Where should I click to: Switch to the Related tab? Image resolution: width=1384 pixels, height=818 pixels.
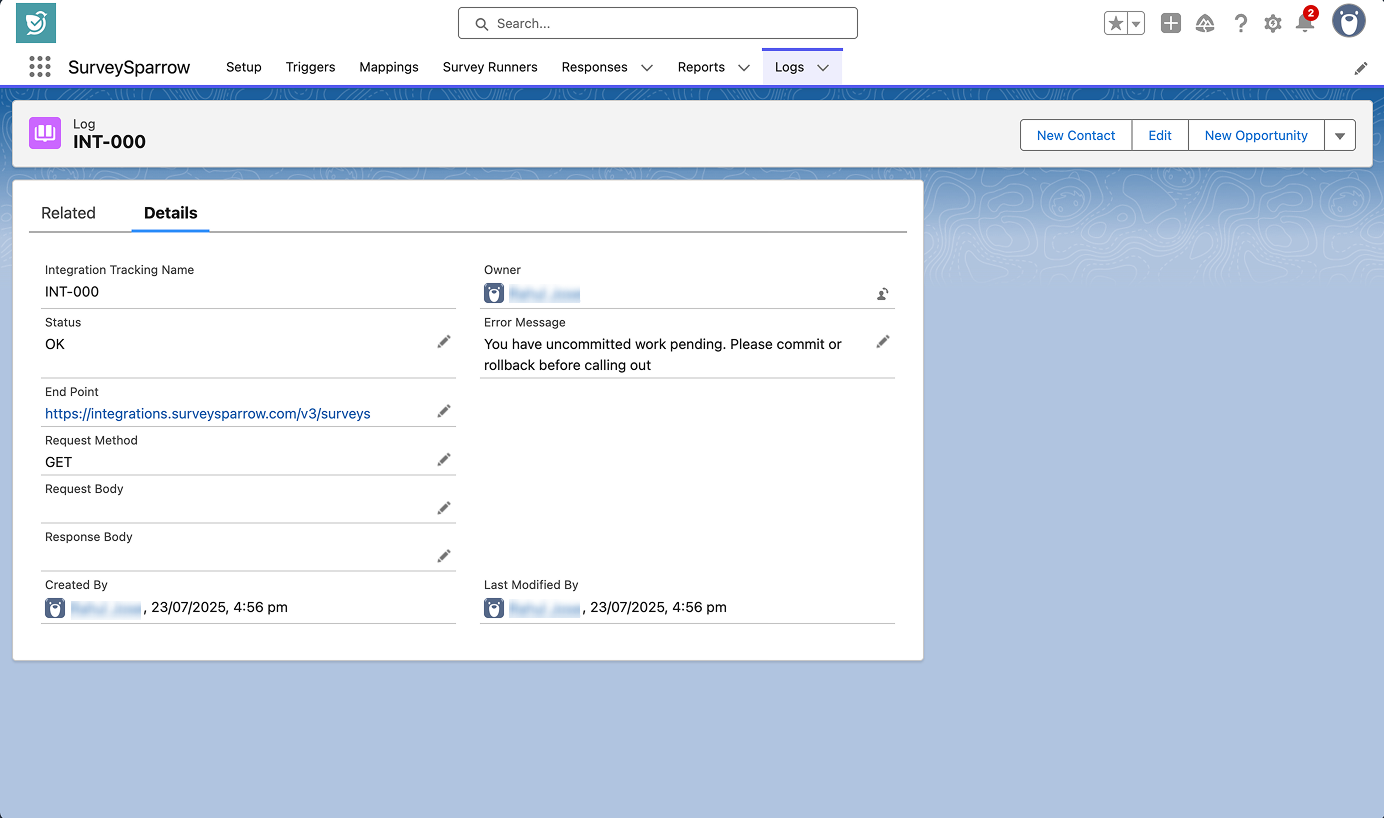click(68, 213)
